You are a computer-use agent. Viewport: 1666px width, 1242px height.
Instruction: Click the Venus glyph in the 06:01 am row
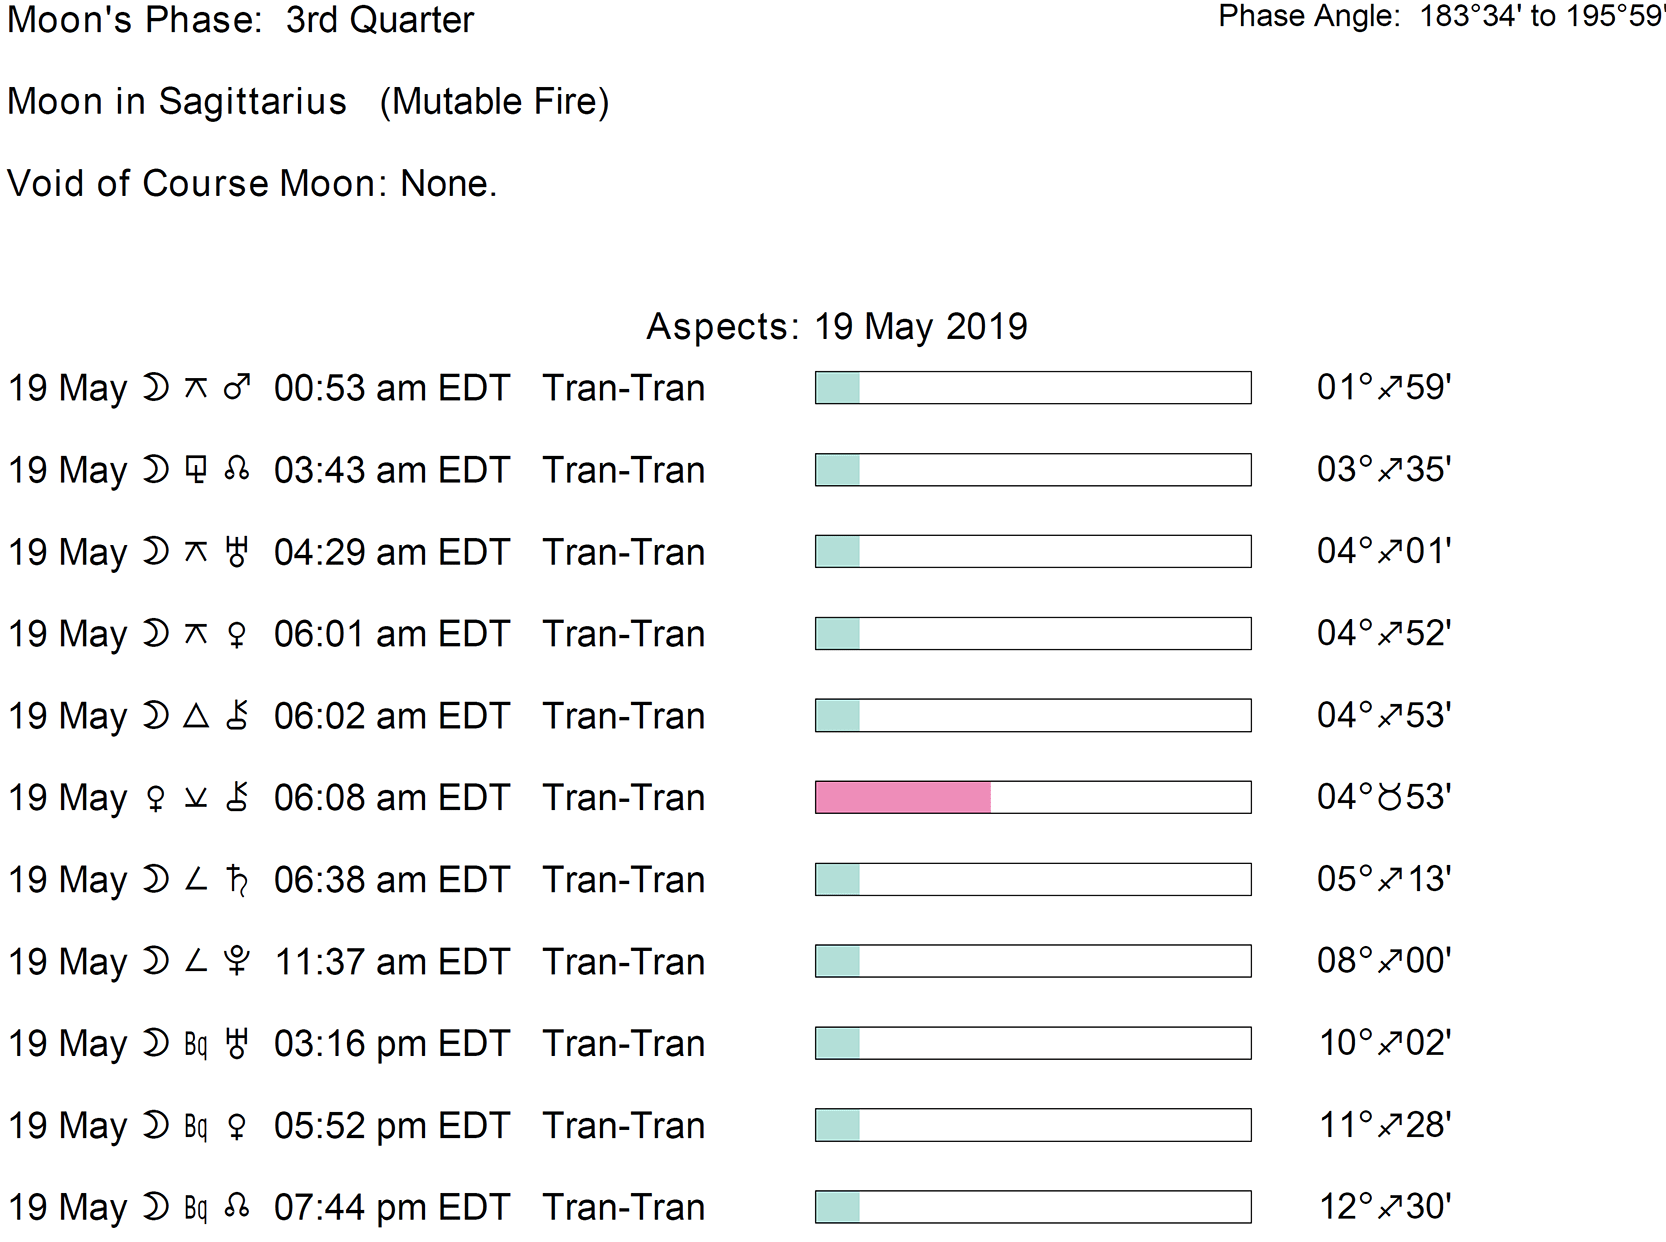coord(237,634)
